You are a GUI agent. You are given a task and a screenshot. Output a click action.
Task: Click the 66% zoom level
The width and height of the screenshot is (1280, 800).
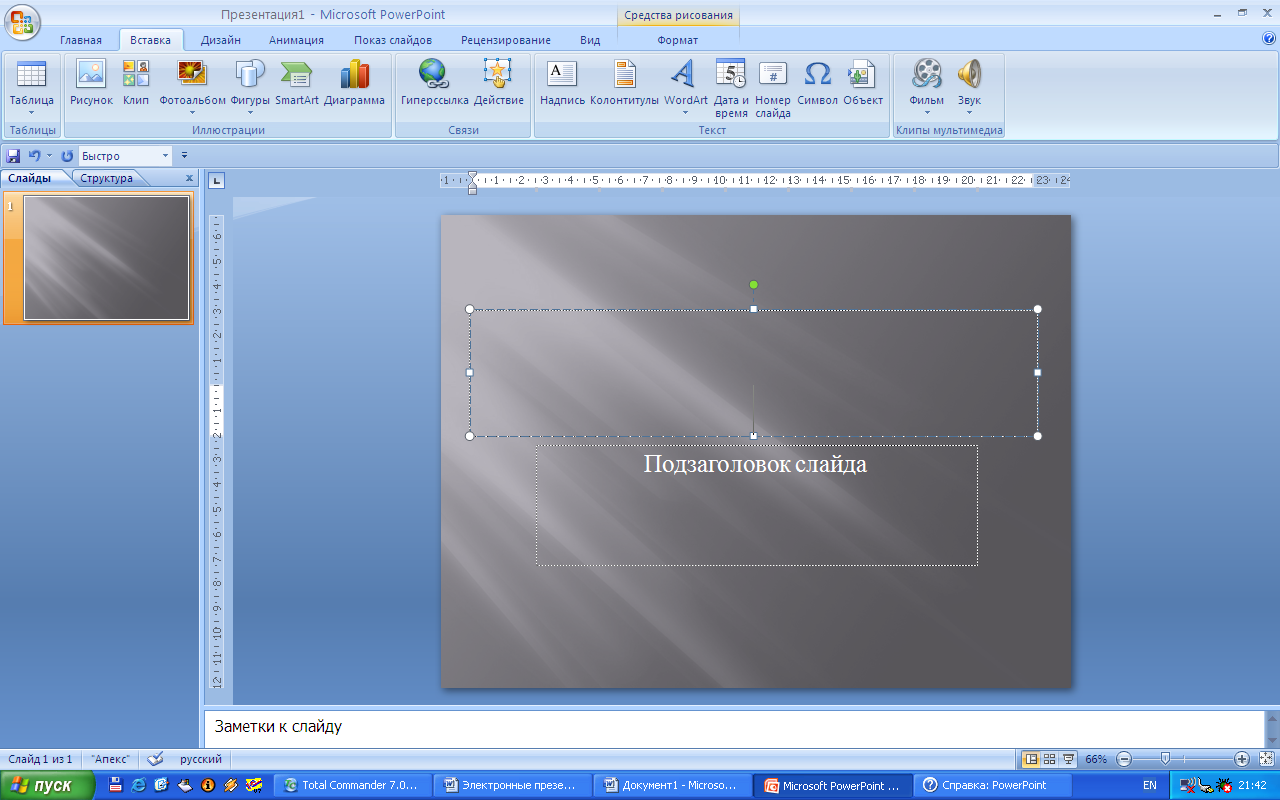pos(1096,759)
